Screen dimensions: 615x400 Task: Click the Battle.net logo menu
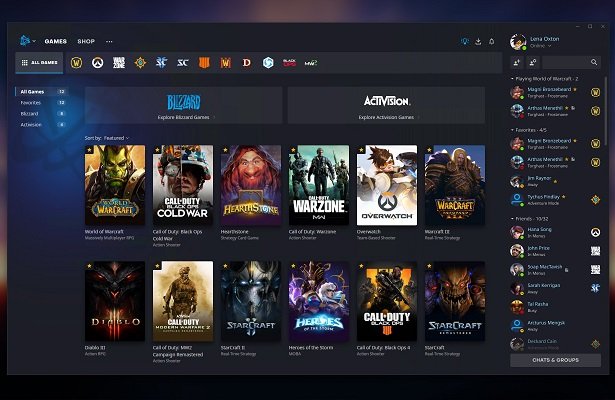27,41
